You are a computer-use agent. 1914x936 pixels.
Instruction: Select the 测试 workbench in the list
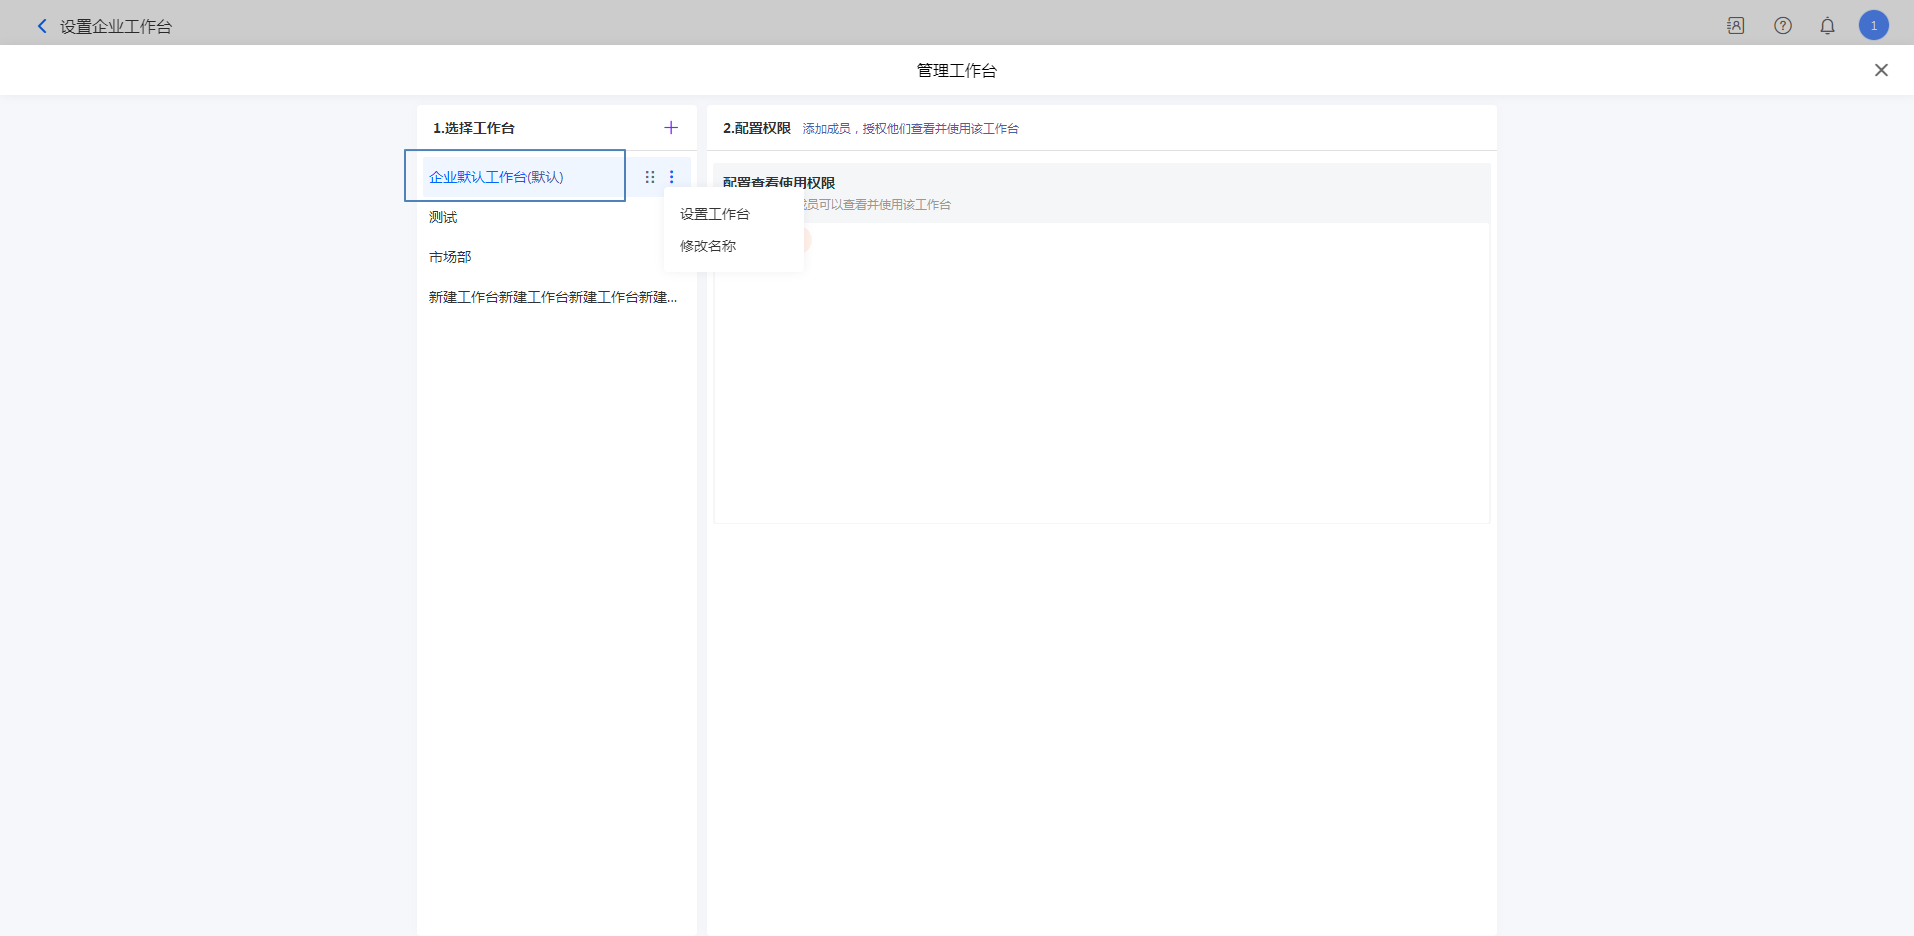tap(443, 217)
